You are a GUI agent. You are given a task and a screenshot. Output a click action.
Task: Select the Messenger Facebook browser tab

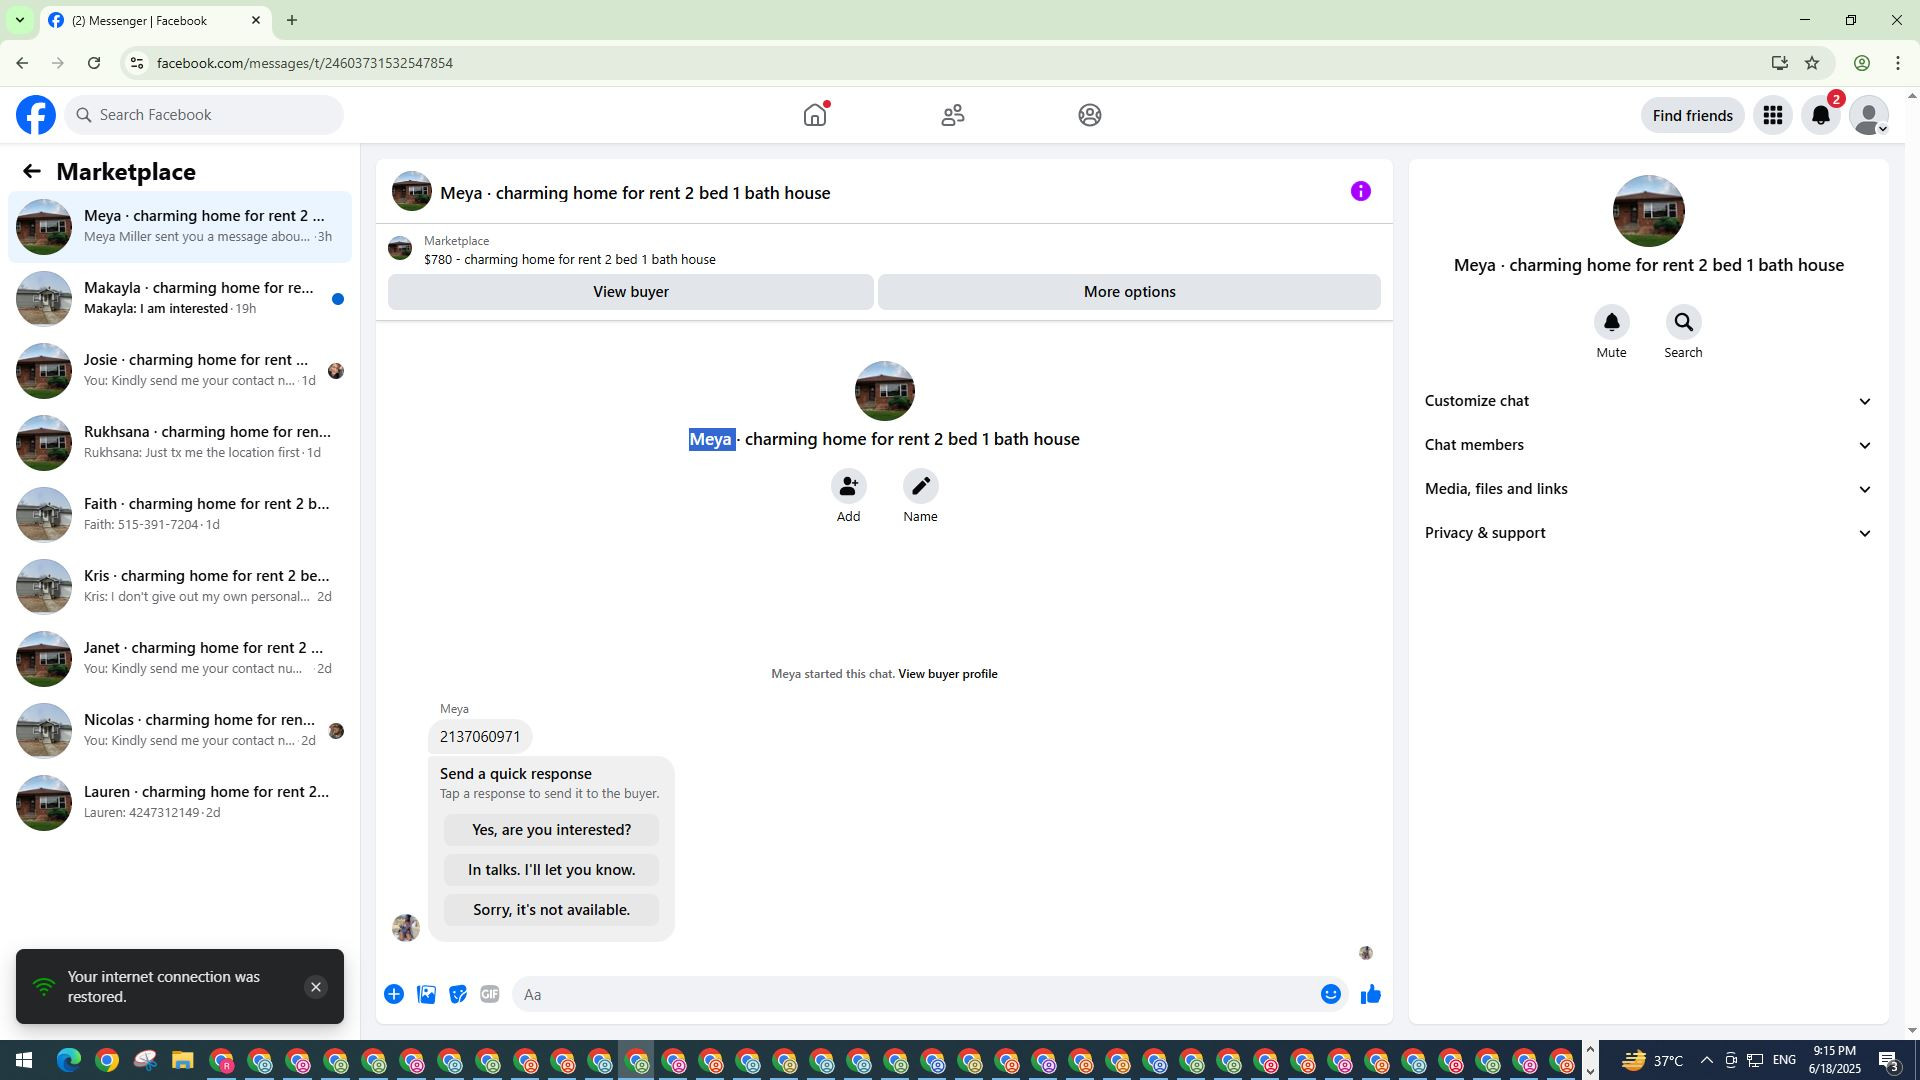pyautogui.click(x=155, y=20)
